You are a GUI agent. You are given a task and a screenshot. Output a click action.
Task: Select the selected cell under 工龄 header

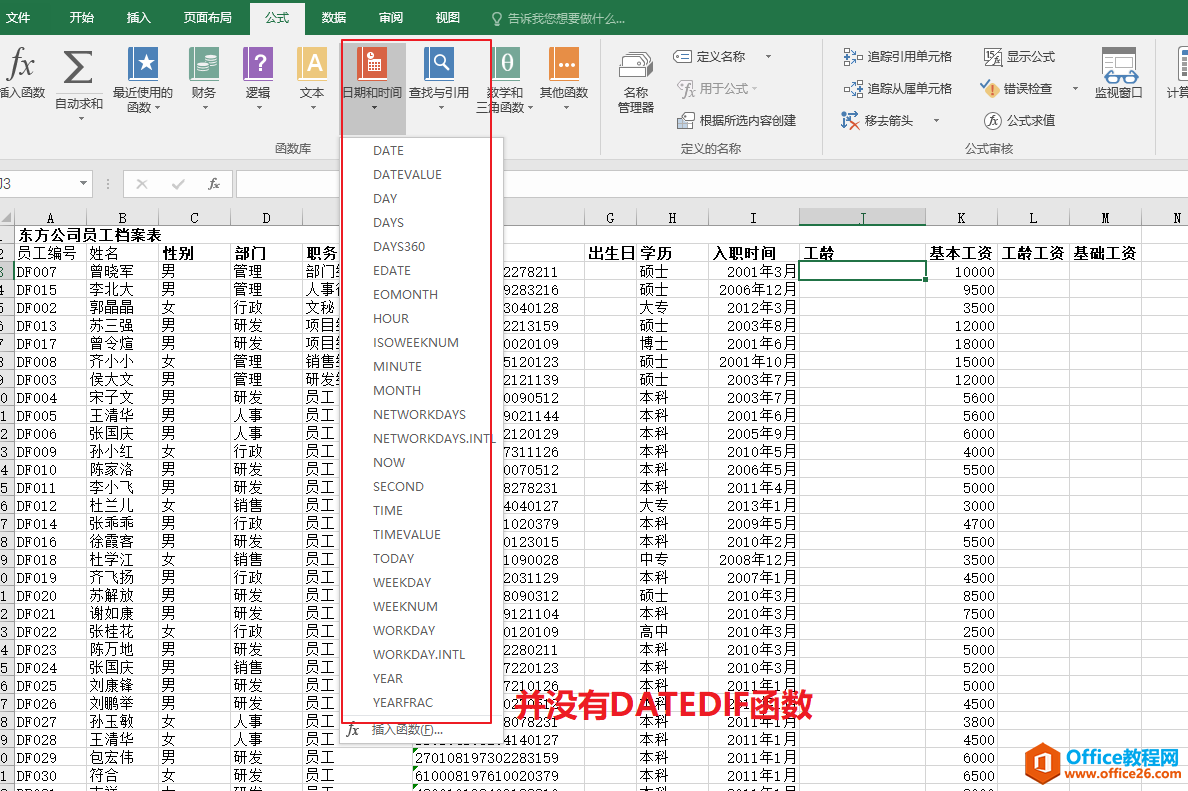point(862,271)
